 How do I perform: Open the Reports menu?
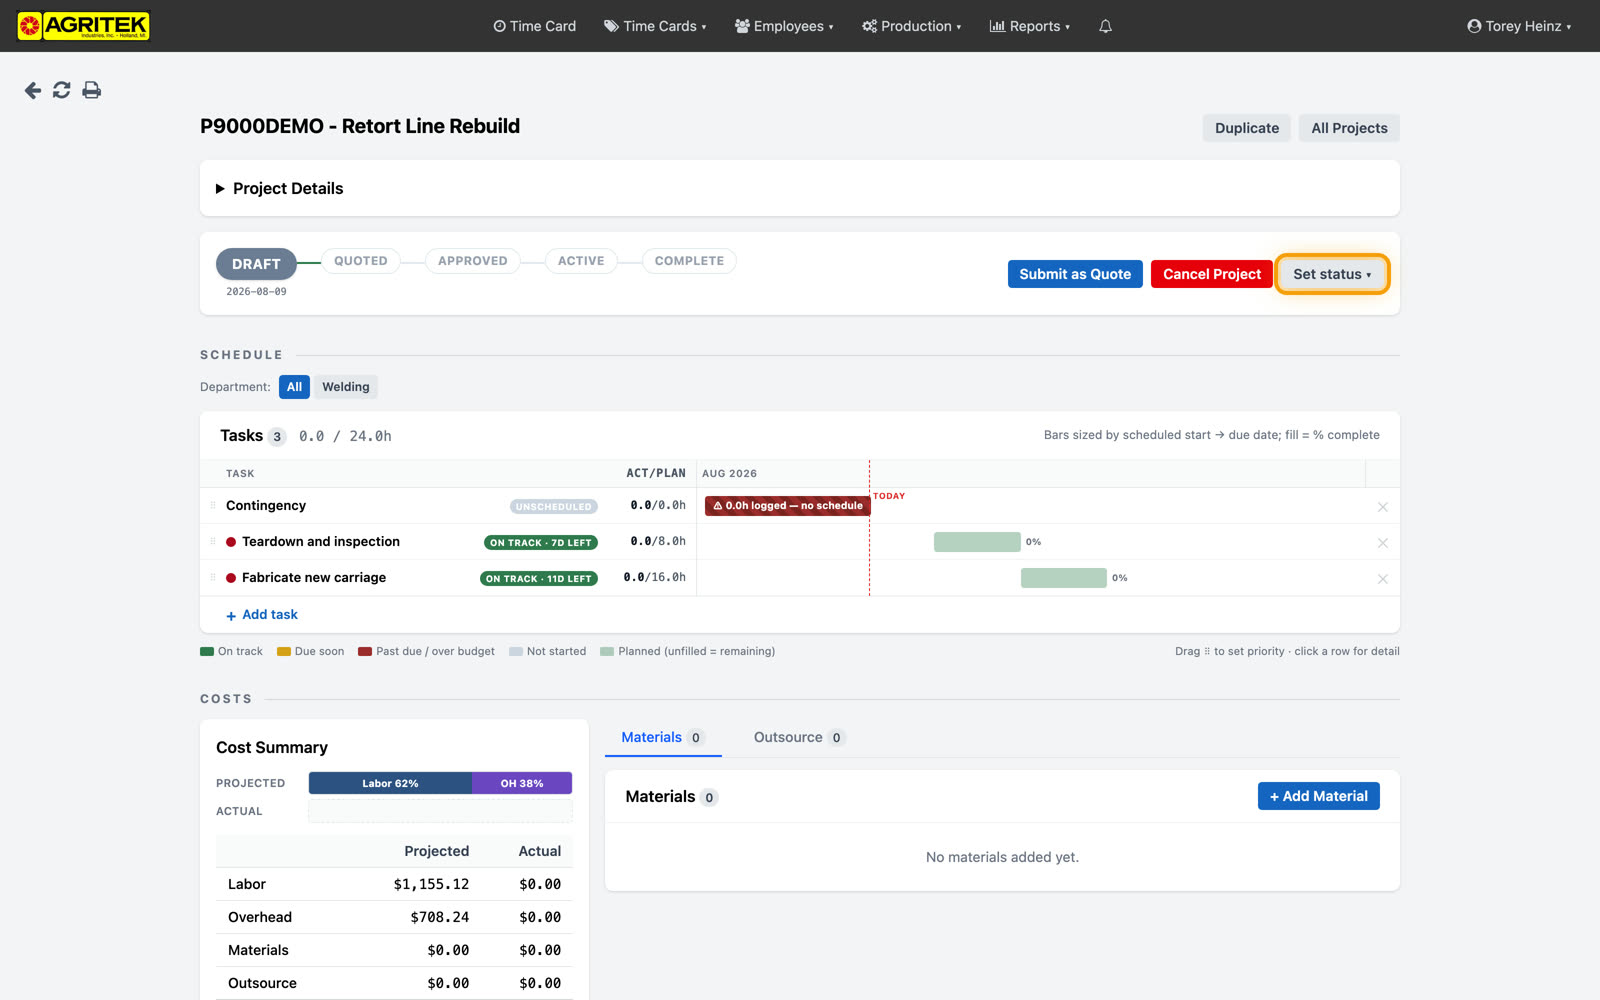coord(1029,26)
